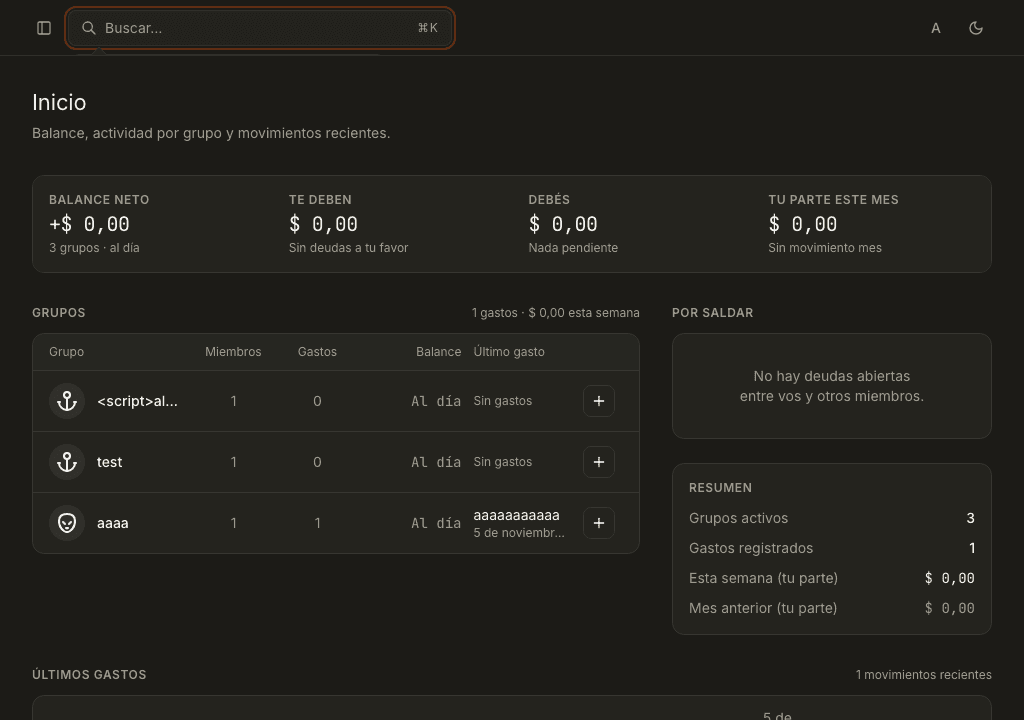1024x720 pixels.
Task: Click the 'aaaaaaaaaaa' last expense entry
Action: tap(516, 515)
